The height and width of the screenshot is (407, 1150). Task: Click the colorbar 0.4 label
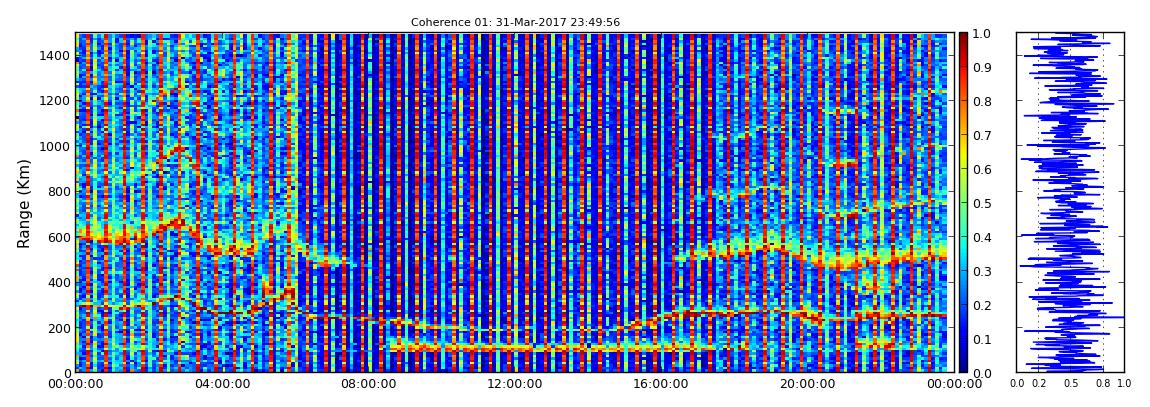[x=981, y=237]
